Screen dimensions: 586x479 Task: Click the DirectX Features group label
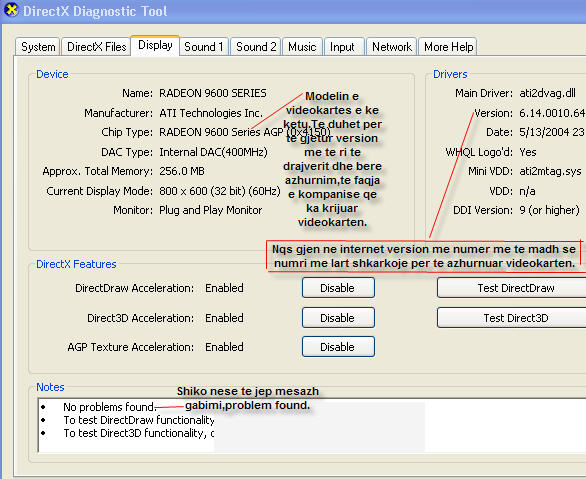coord(76,264)
